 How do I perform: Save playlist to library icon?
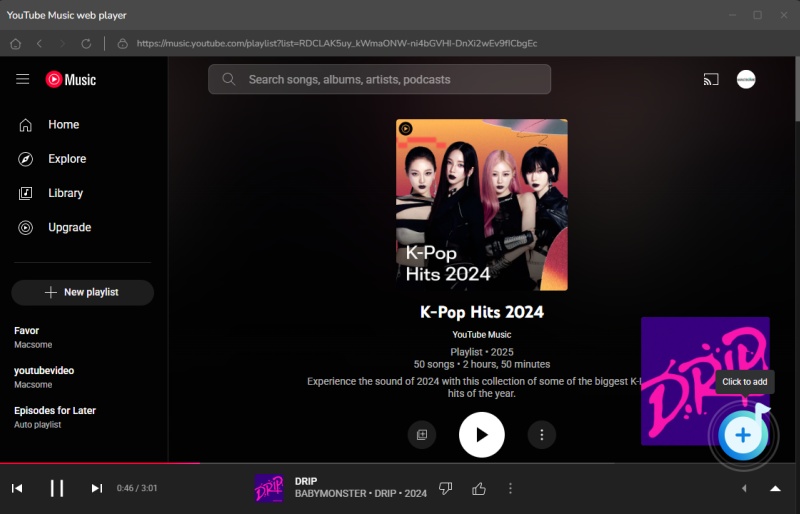click(x=422, y=435)
